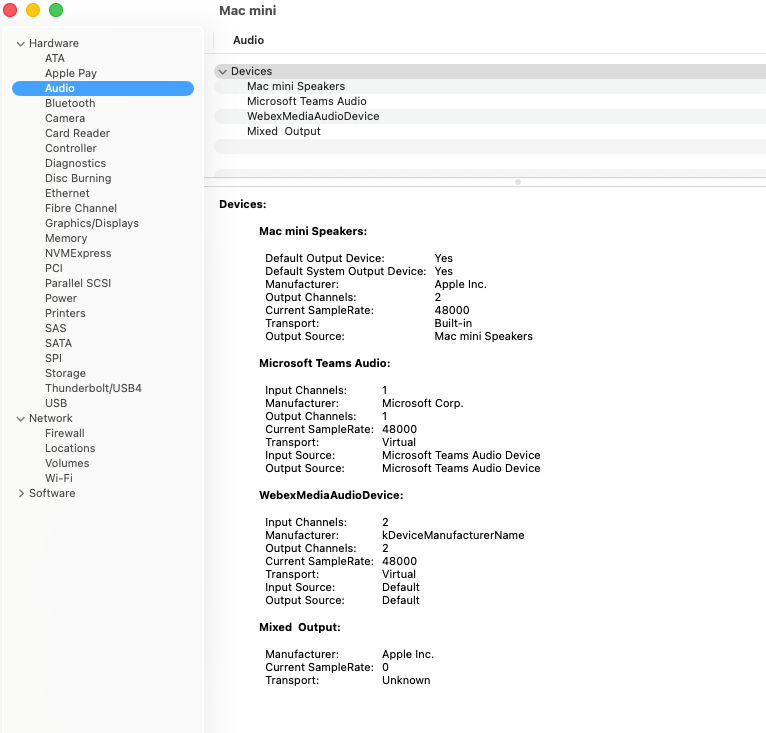Image resolution: width=766 pixels, height=733 pixels.
Task: Click the Devices: bold heading in details
Action: point(242,205)
